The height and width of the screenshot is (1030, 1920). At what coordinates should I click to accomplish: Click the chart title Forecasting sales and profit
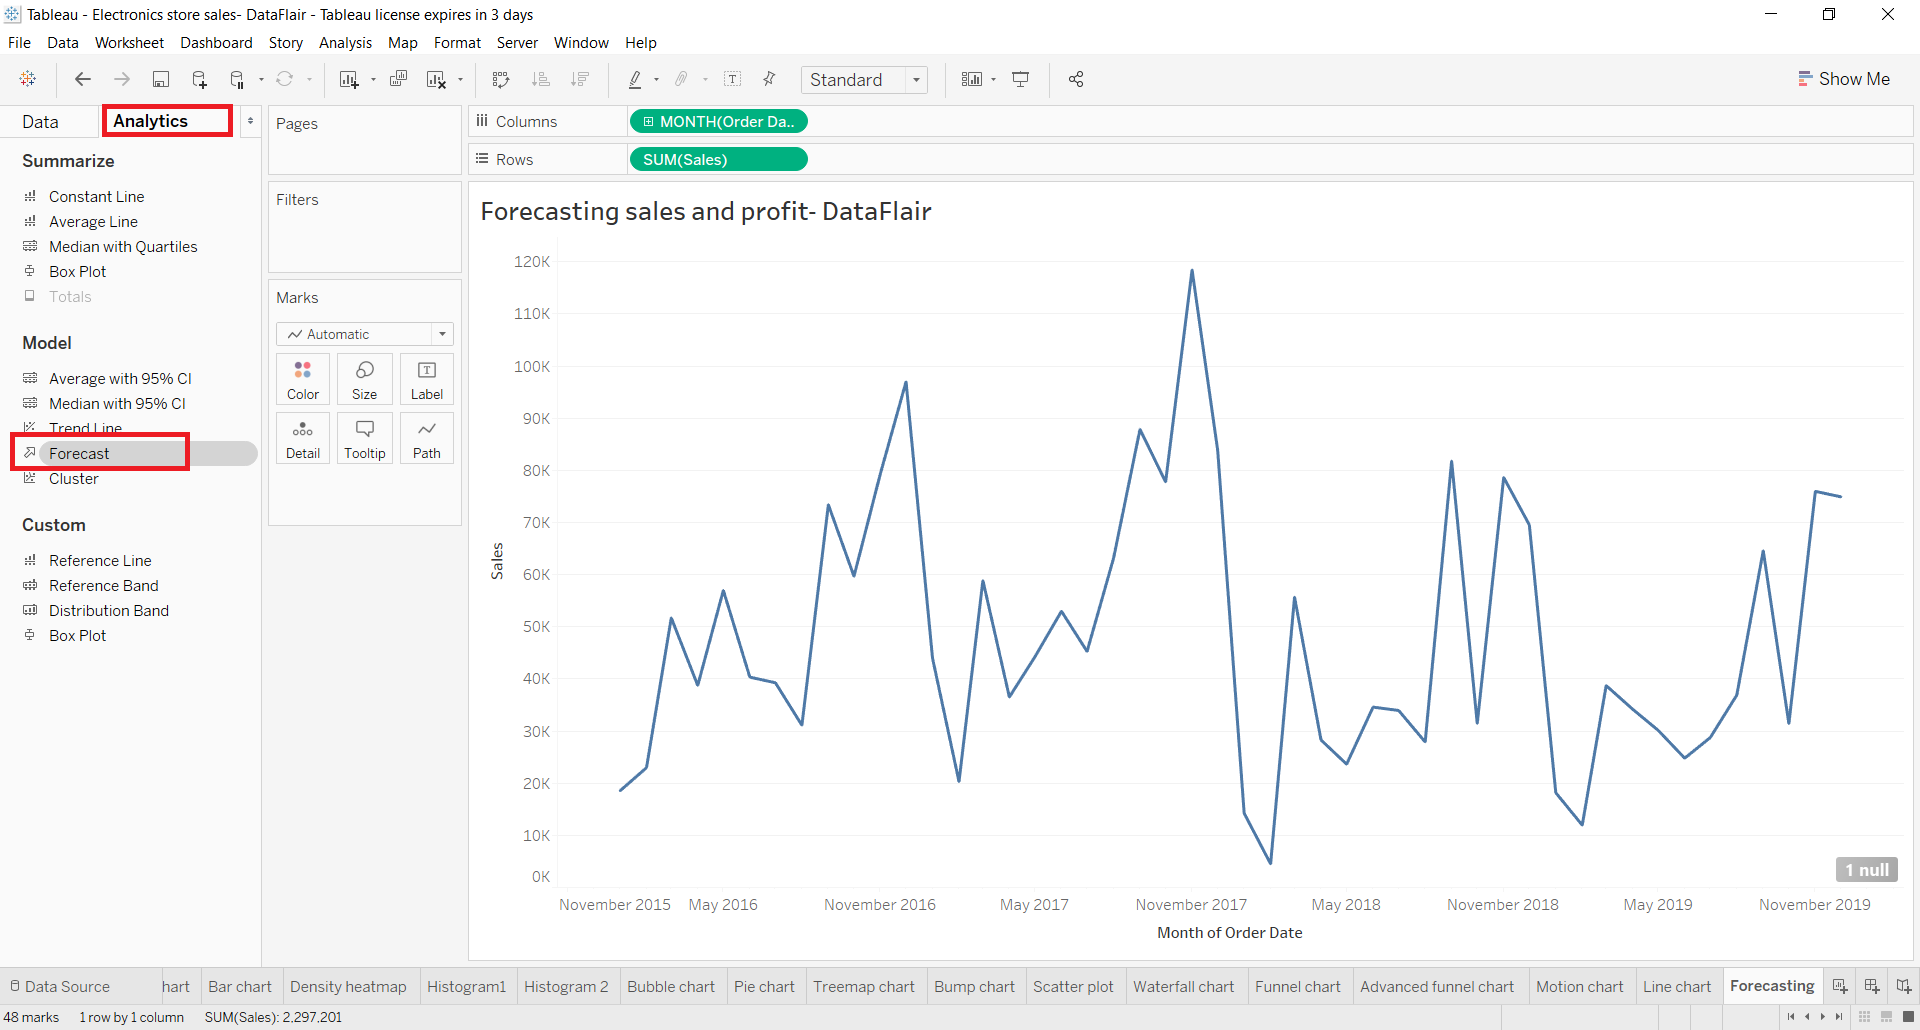[x=706, y=211]
